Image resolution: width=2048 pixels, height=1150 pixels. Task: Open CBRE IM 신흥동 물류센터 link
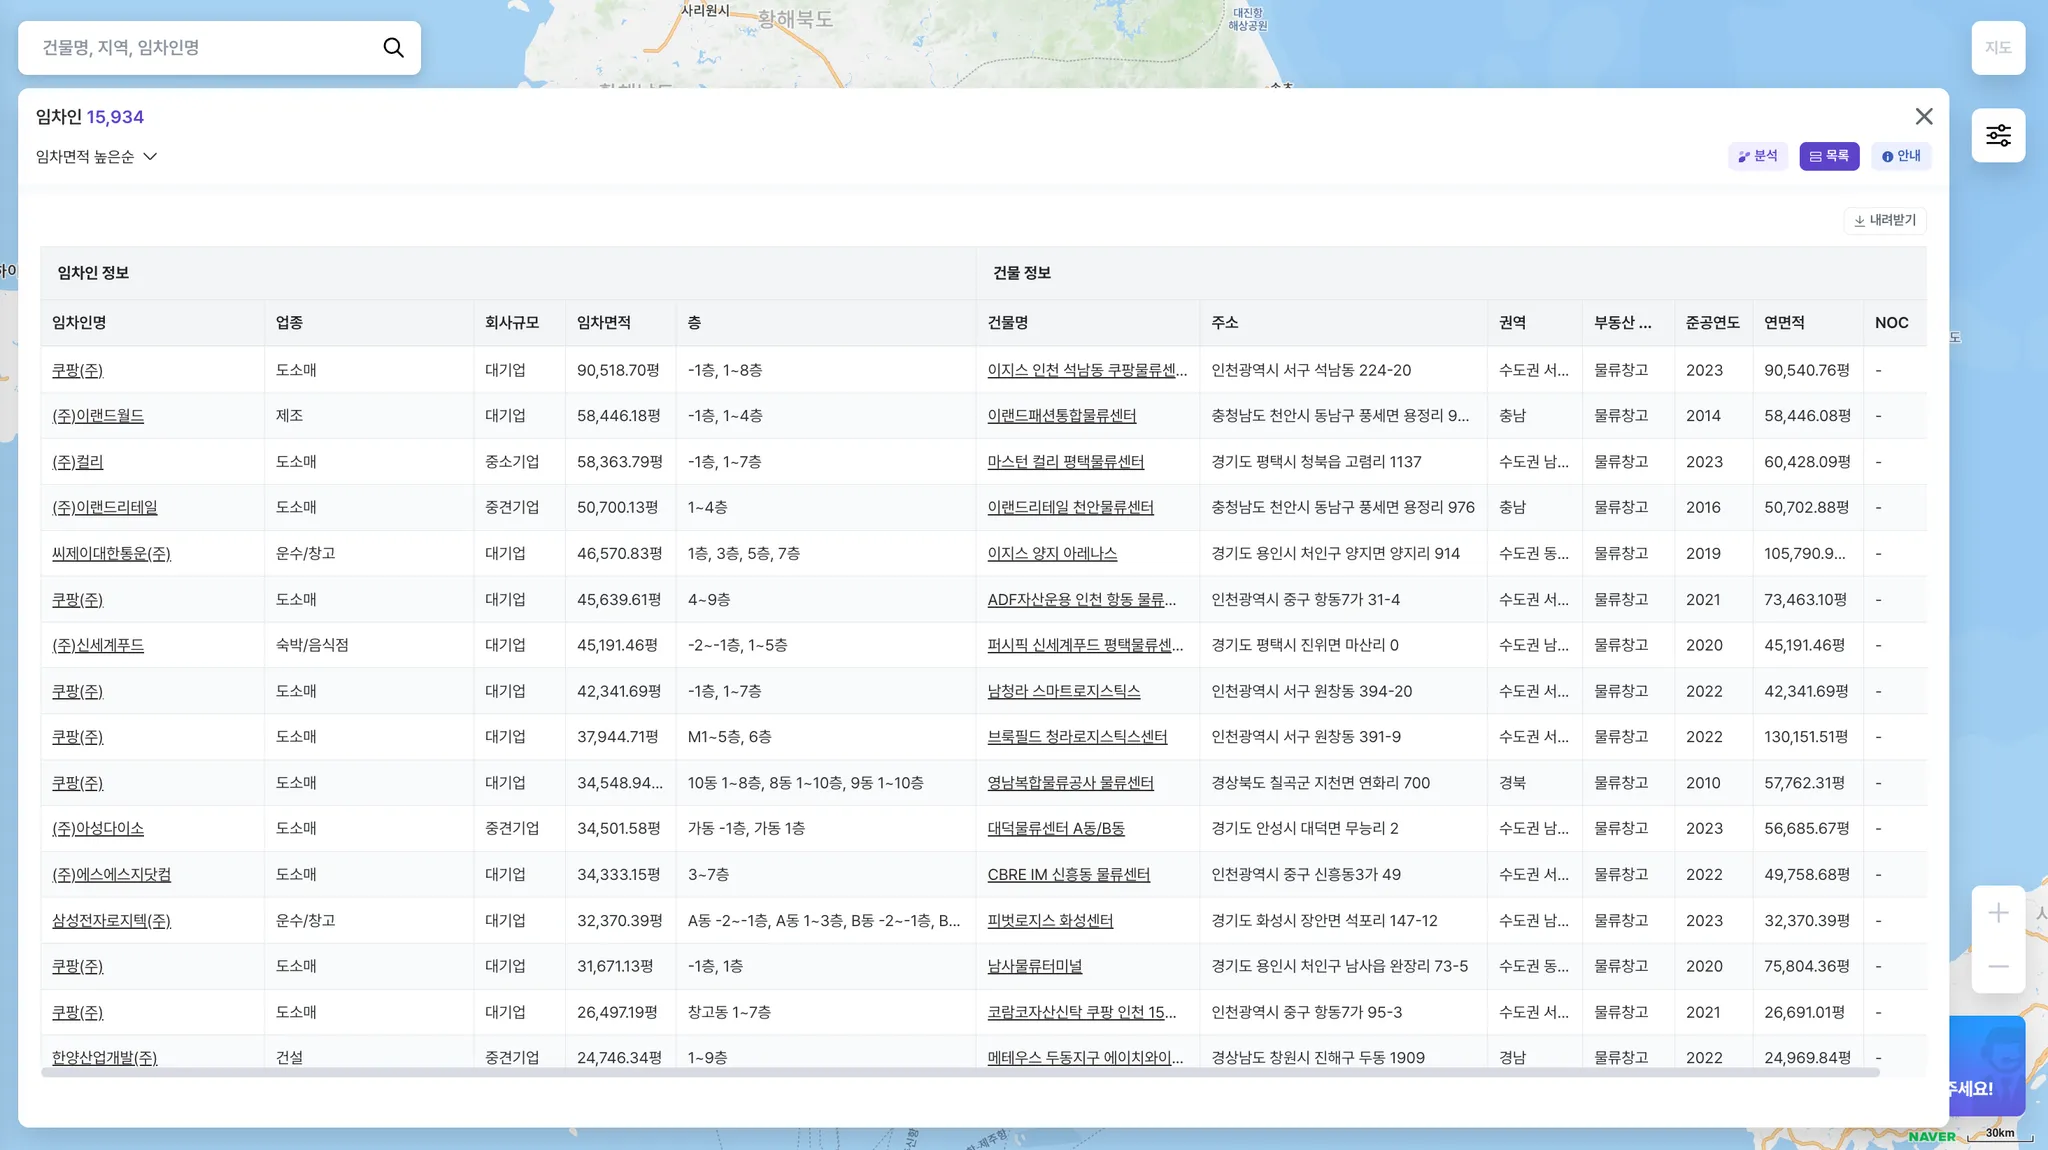pyautogui.click(x=1068, y=874)
